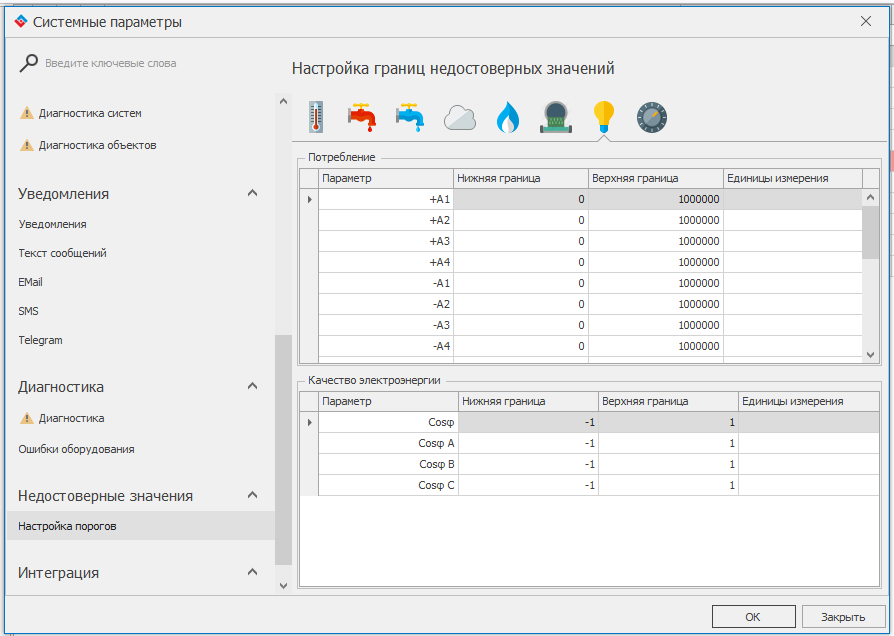The image size is (894, 636).
Task: Select the cloud steam icon tab
Action: [459, 117]
